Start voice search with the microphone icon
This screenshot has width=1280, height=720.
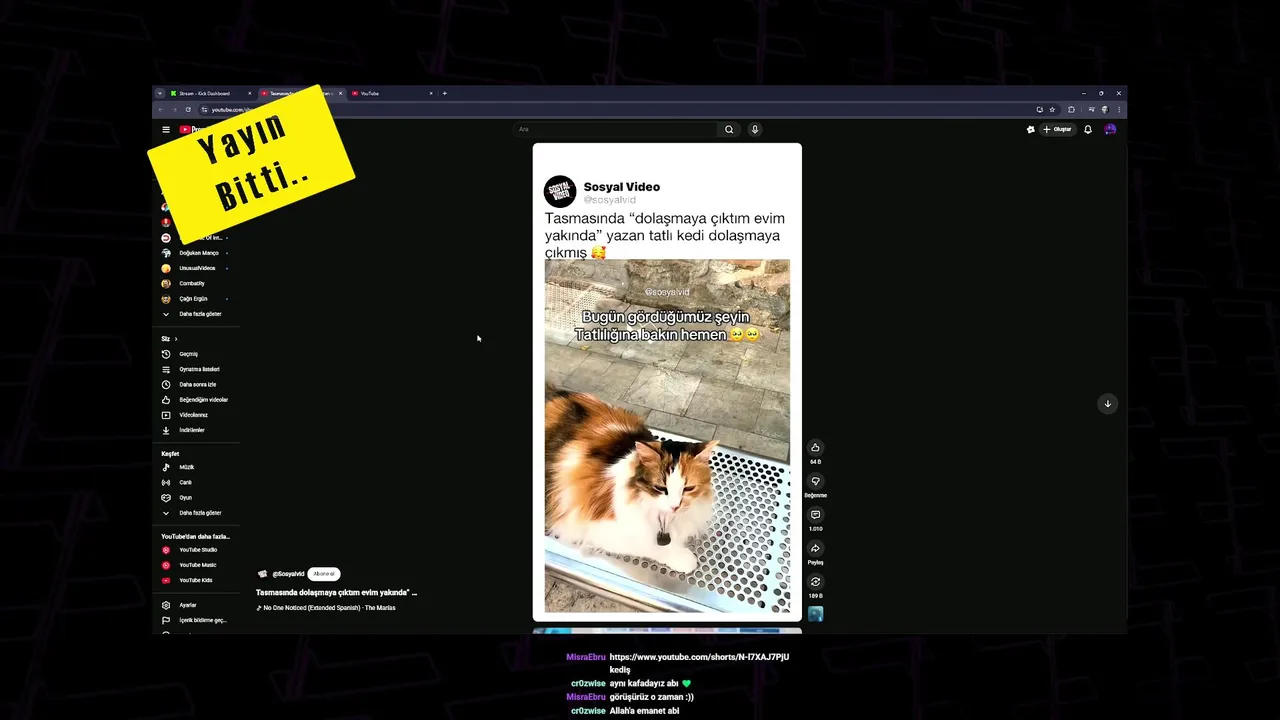point(755,129)
